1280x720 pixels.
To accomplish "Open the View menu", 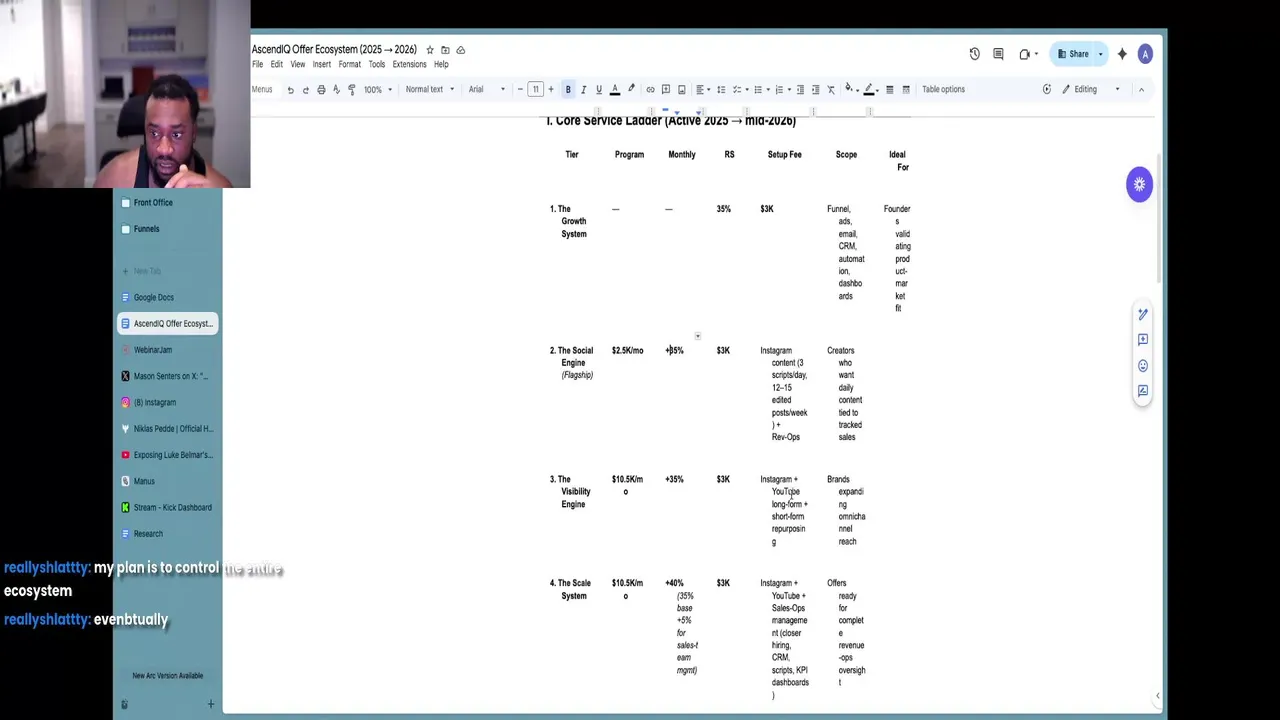I will (x=298, y=65).
